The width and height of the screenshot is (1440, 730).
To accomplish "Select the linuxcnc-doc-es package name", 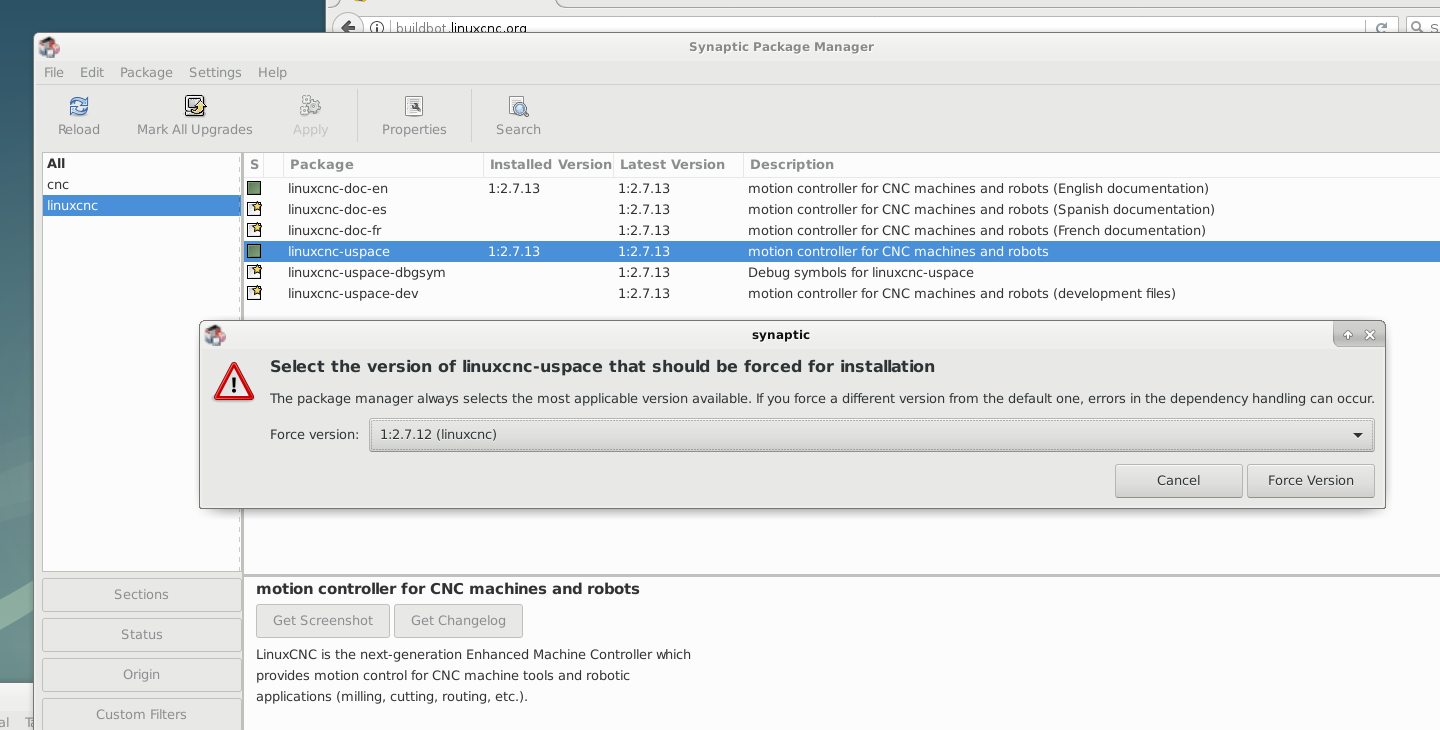I will coord(337,209).
